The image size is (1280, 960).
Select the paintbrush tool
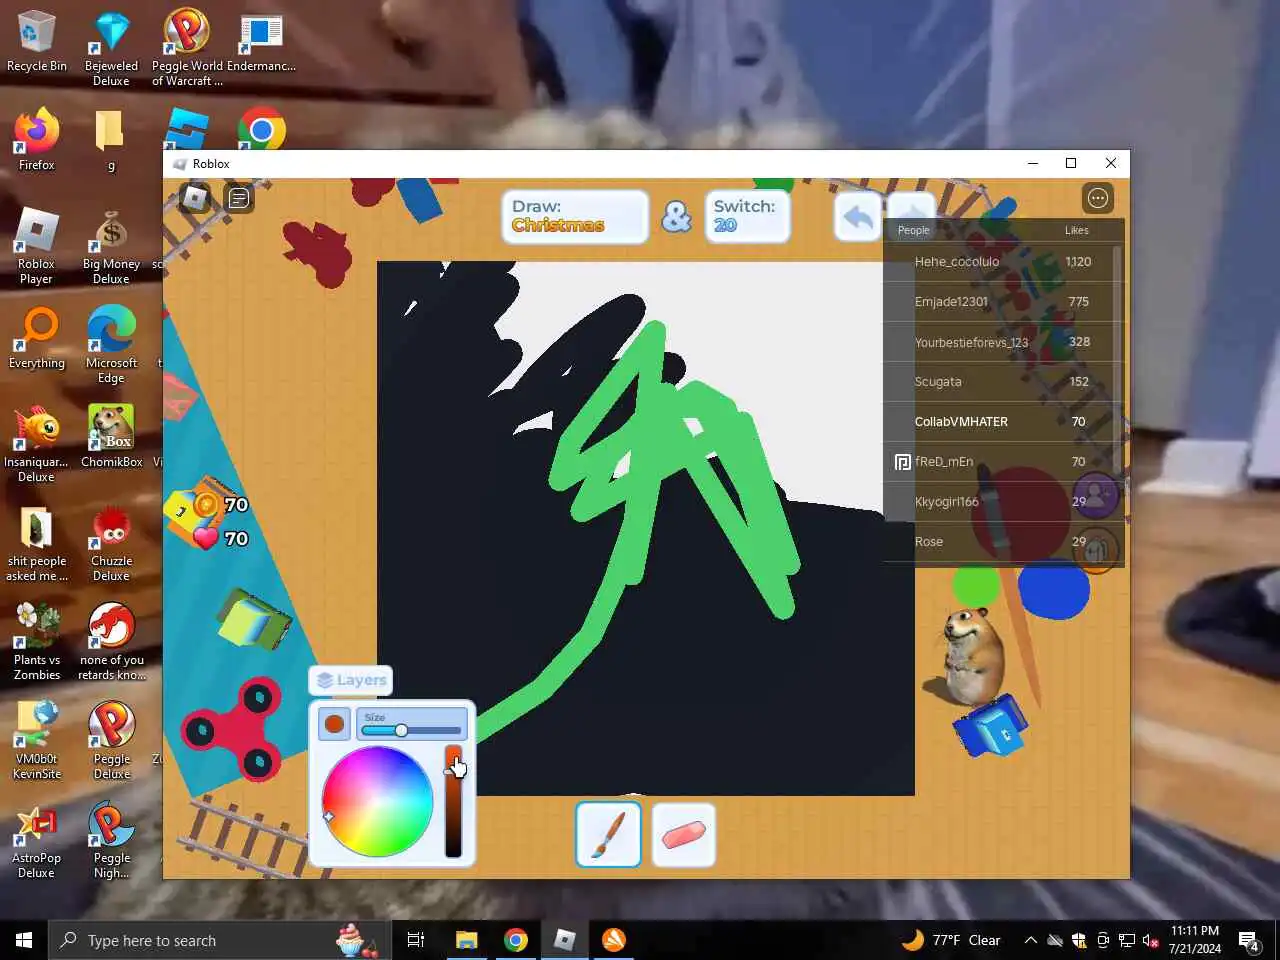pyautogui.click(x=608, y=834)
